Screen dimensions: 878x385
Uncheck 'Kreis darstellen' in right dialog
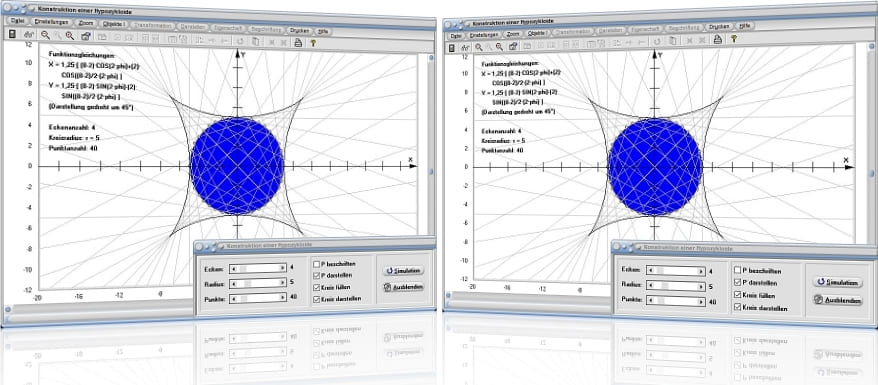737,307
